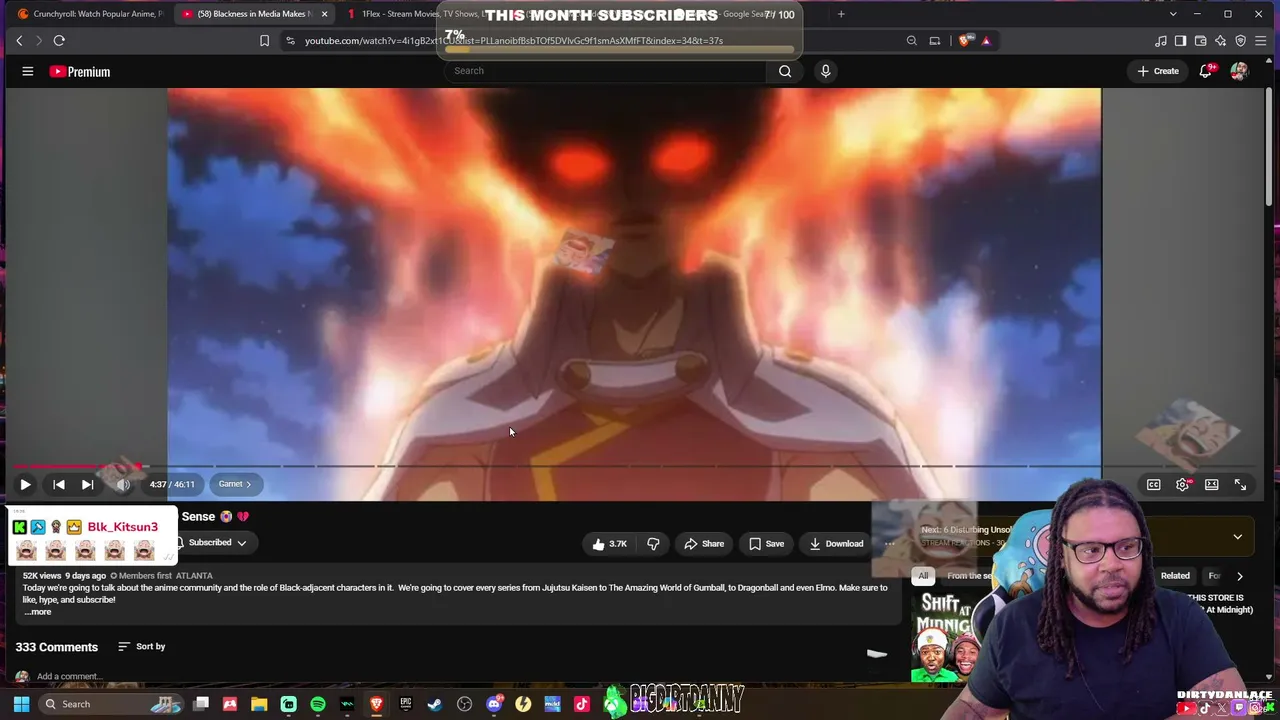Select the Related filter chip
Viewport: 1280px width, 720px height.
point(1175,576)
